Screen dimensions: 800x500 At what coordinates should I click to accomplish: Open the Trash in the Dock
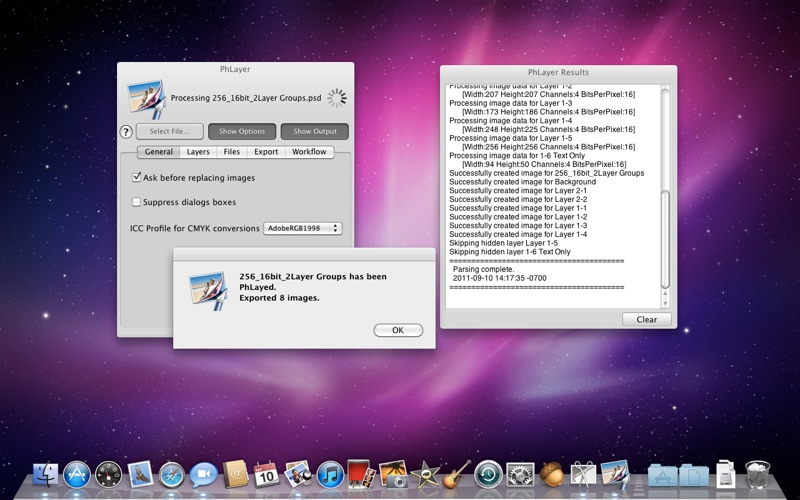[x=757, y=474]
